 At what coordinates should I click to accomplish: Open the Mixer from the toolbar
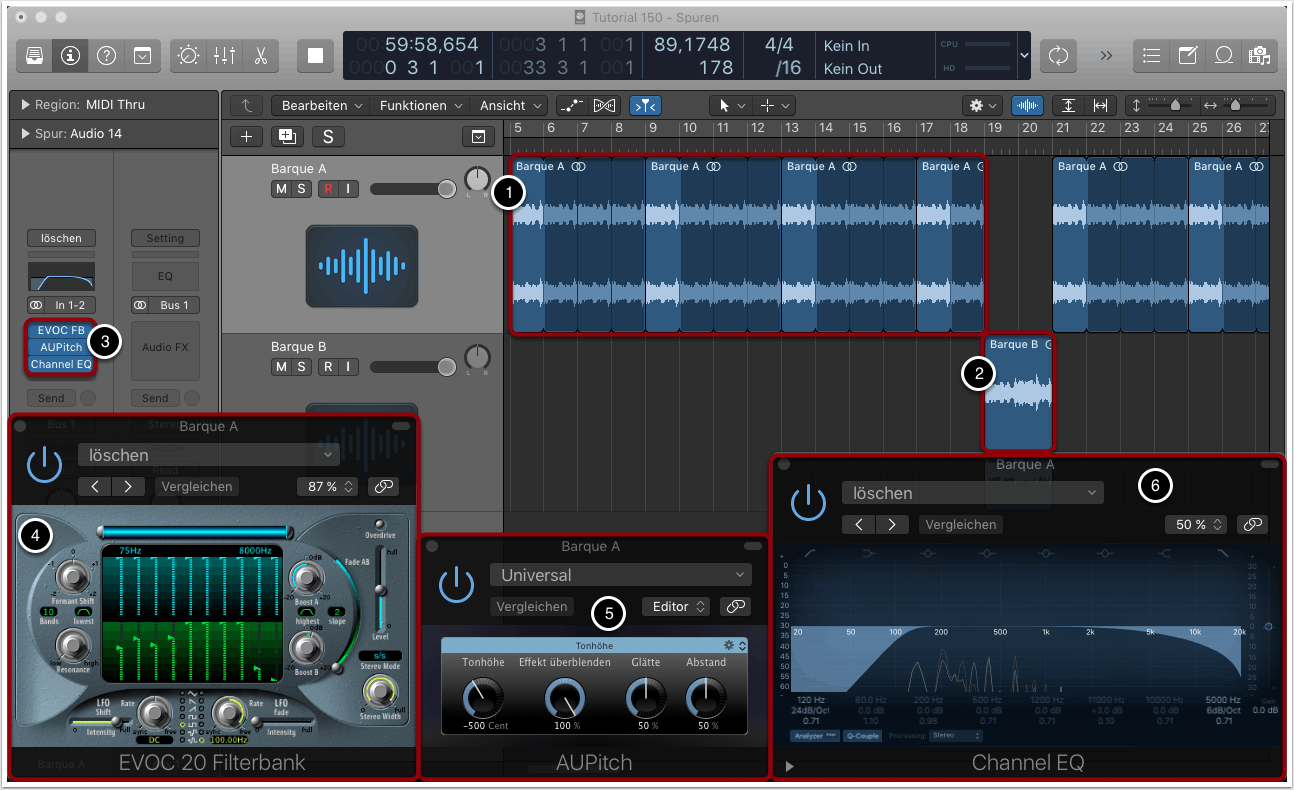coord(224,55)
